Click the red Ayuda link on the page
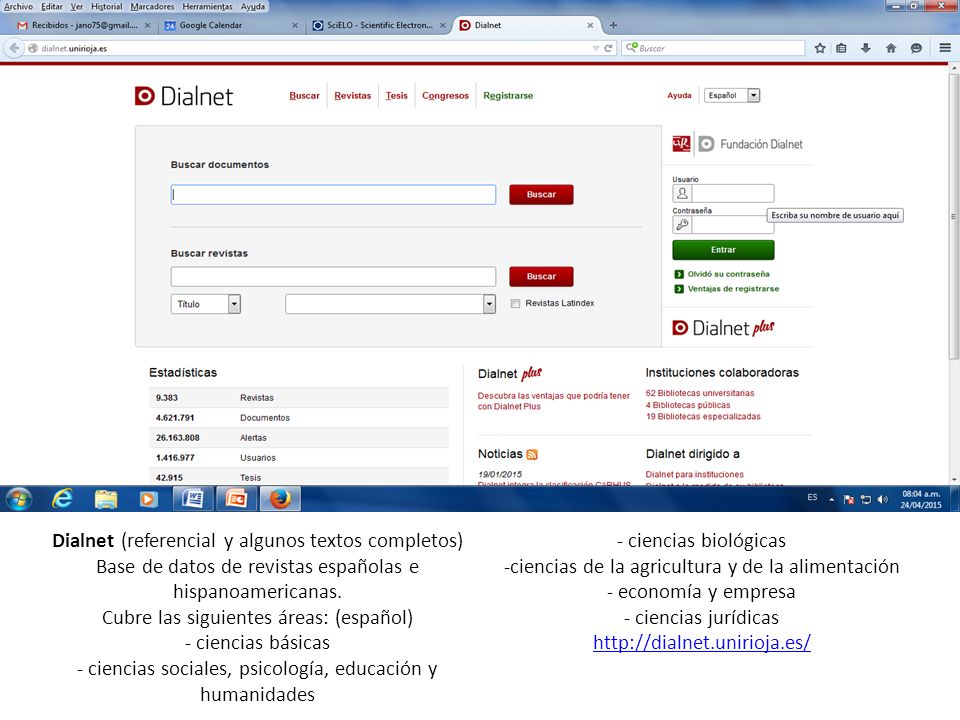This screenshot has width=960, height=720. click(679, 96)
